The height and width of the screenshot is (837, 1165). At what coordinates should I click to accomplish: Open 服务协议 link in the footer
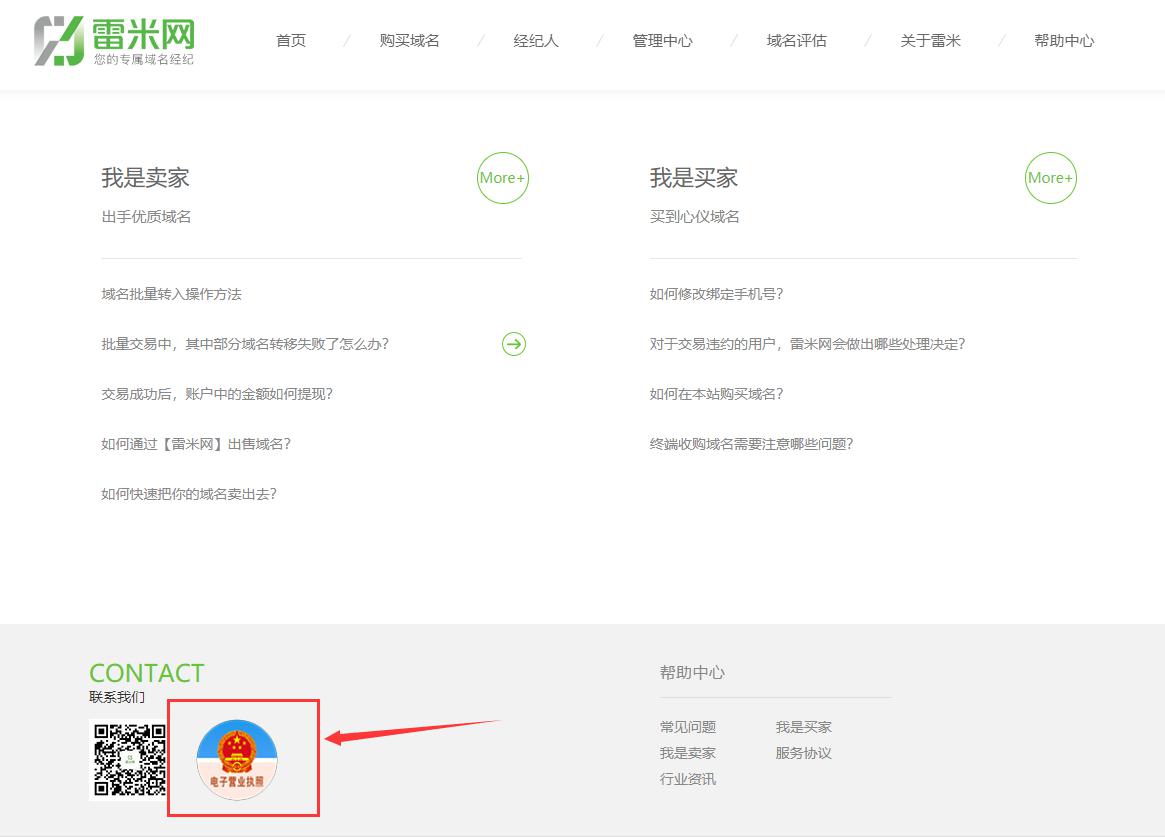pos(803,753)
